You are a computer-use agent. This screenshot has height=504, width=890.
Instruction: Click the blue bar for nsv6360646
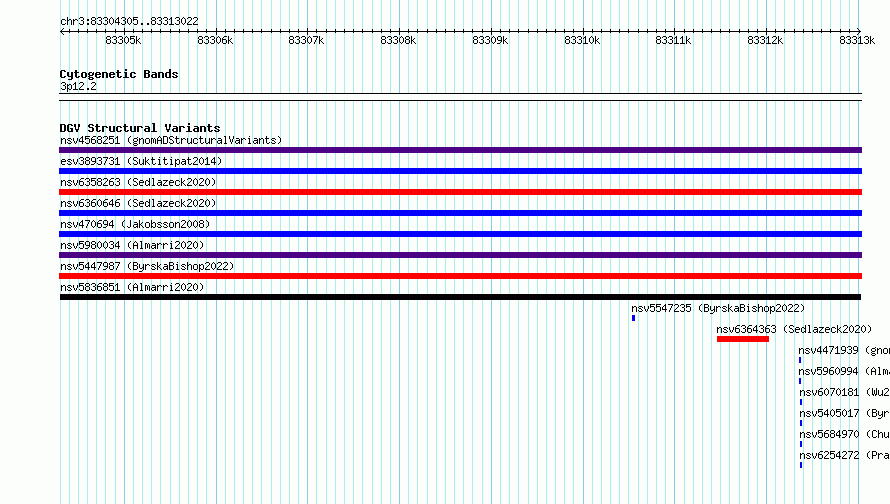460,213
